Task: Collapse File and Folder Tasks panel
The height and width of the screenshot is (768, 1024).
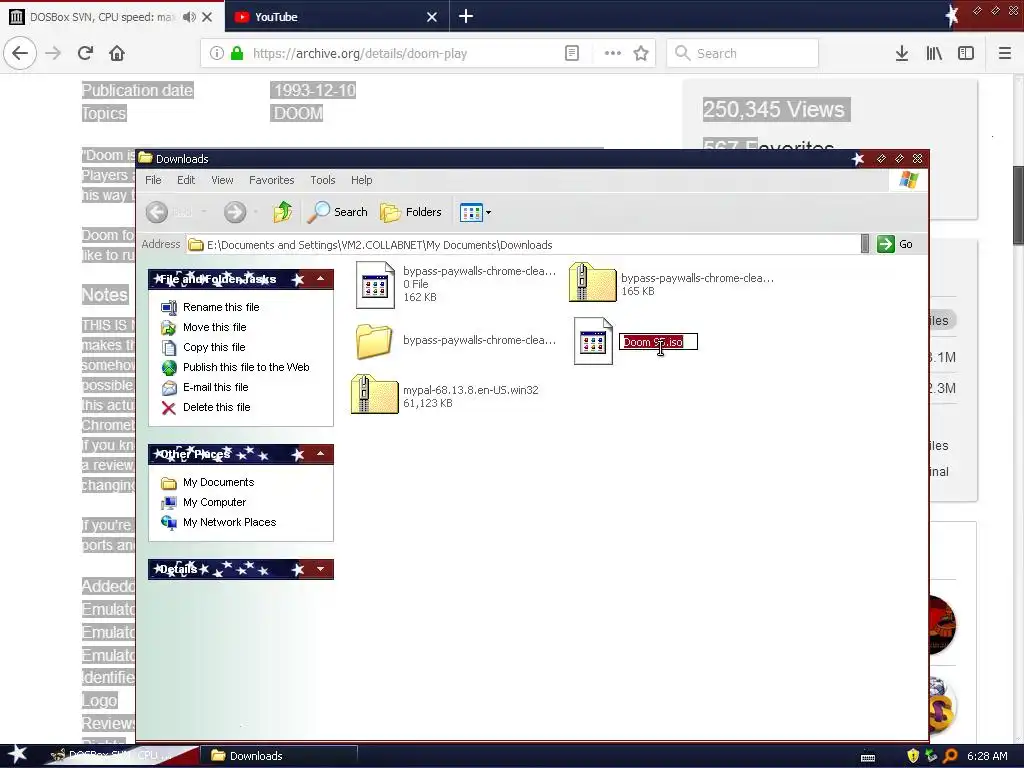Action: (x=321, y=279)
